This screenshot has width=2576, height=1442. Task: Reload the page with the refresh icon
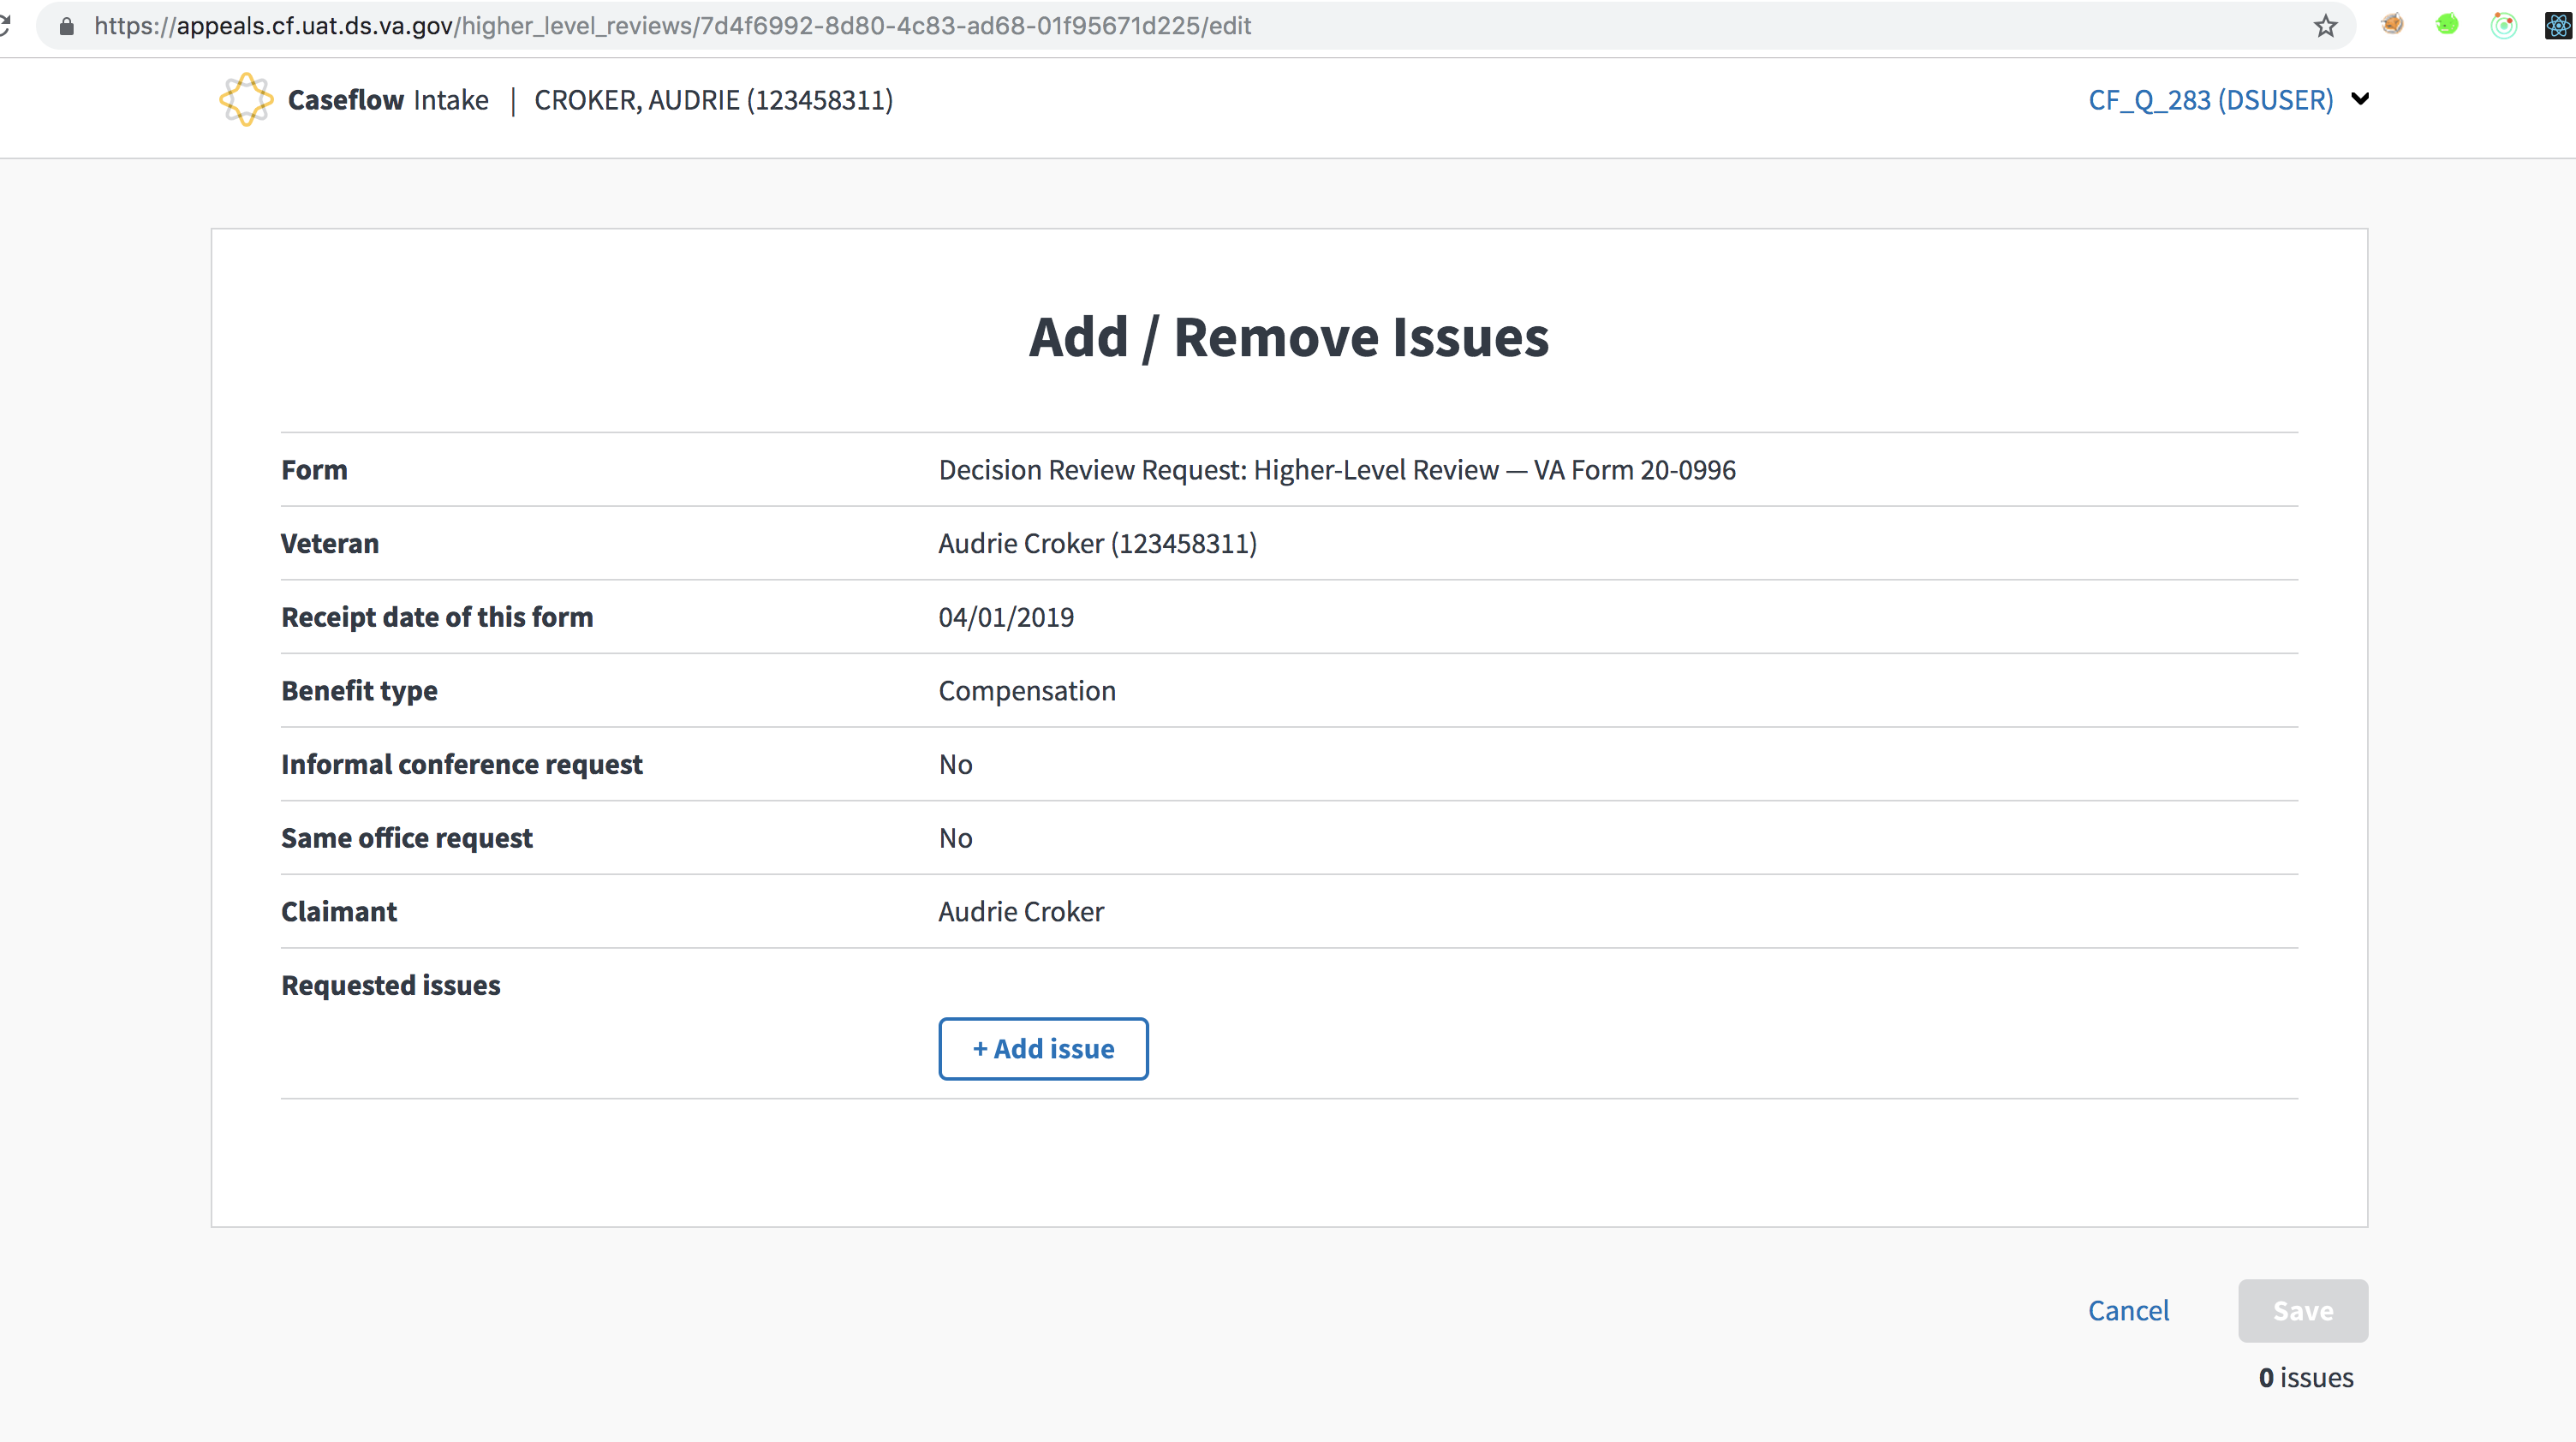click(5, 26)
